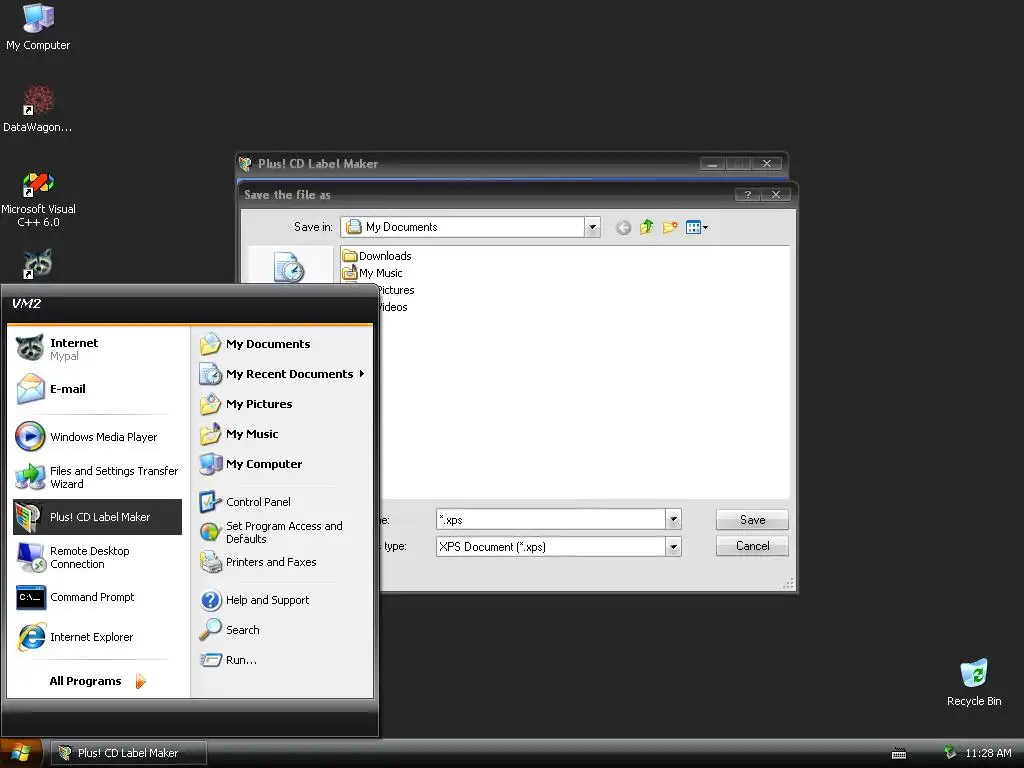The height and width of the screenshot is (768, 1024).
Task: Create a new folder in save dialog
Action: point(670,227)
